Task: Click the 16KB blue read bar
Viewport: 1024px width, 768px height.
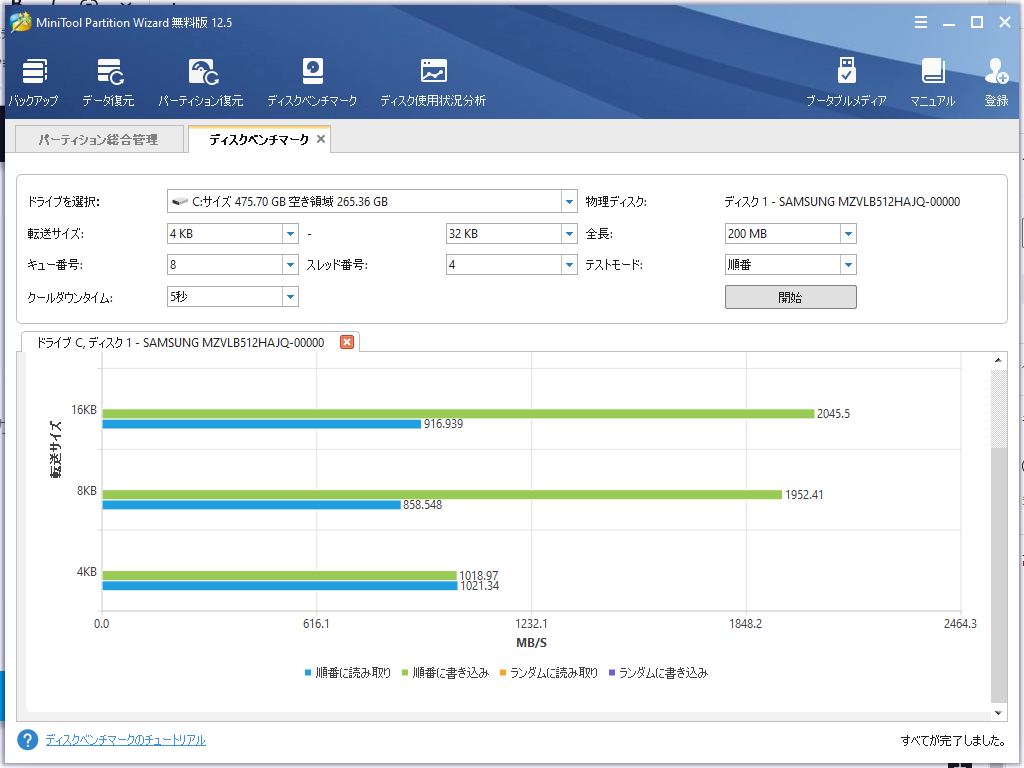Action: [x=261, y=424]
